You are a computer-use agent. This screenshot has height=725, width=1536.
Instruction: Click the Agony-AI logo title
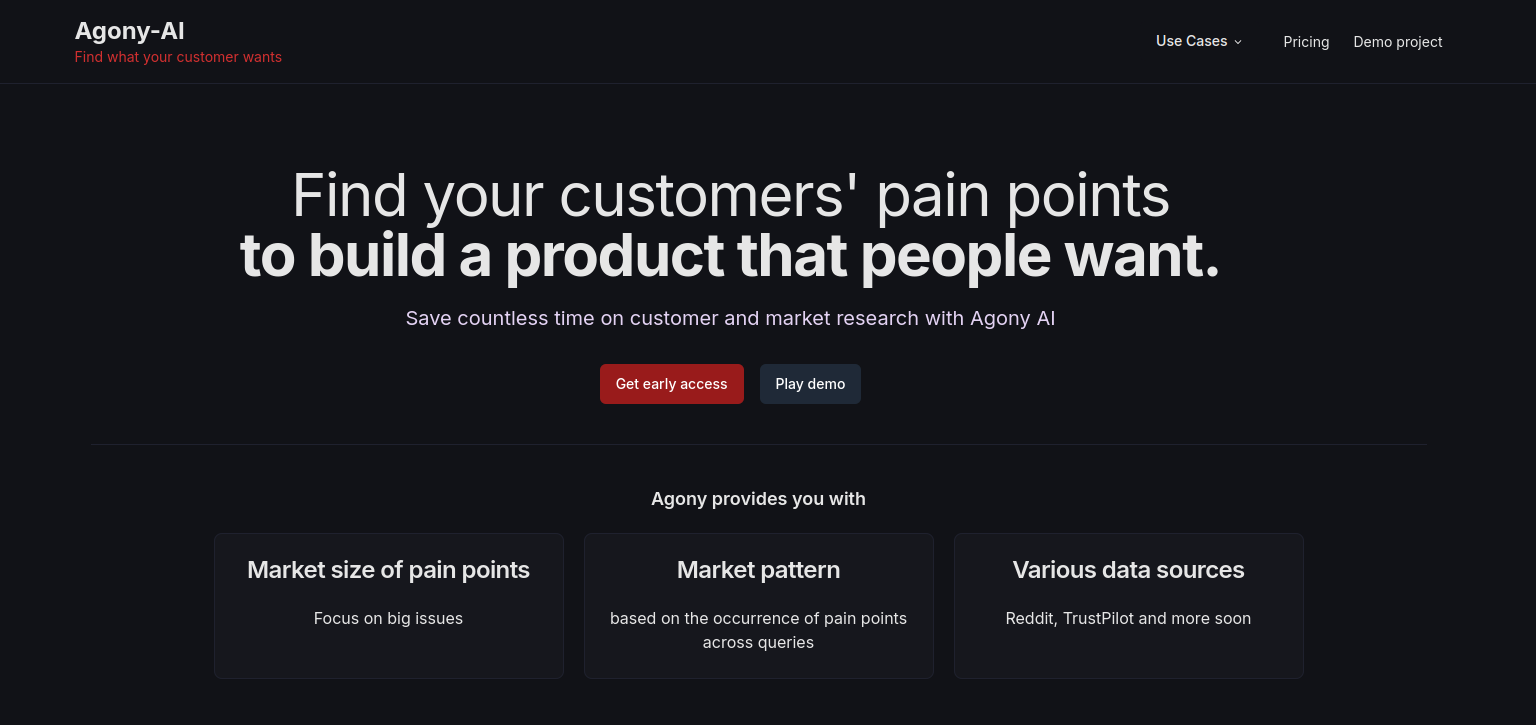coord(130,31)
